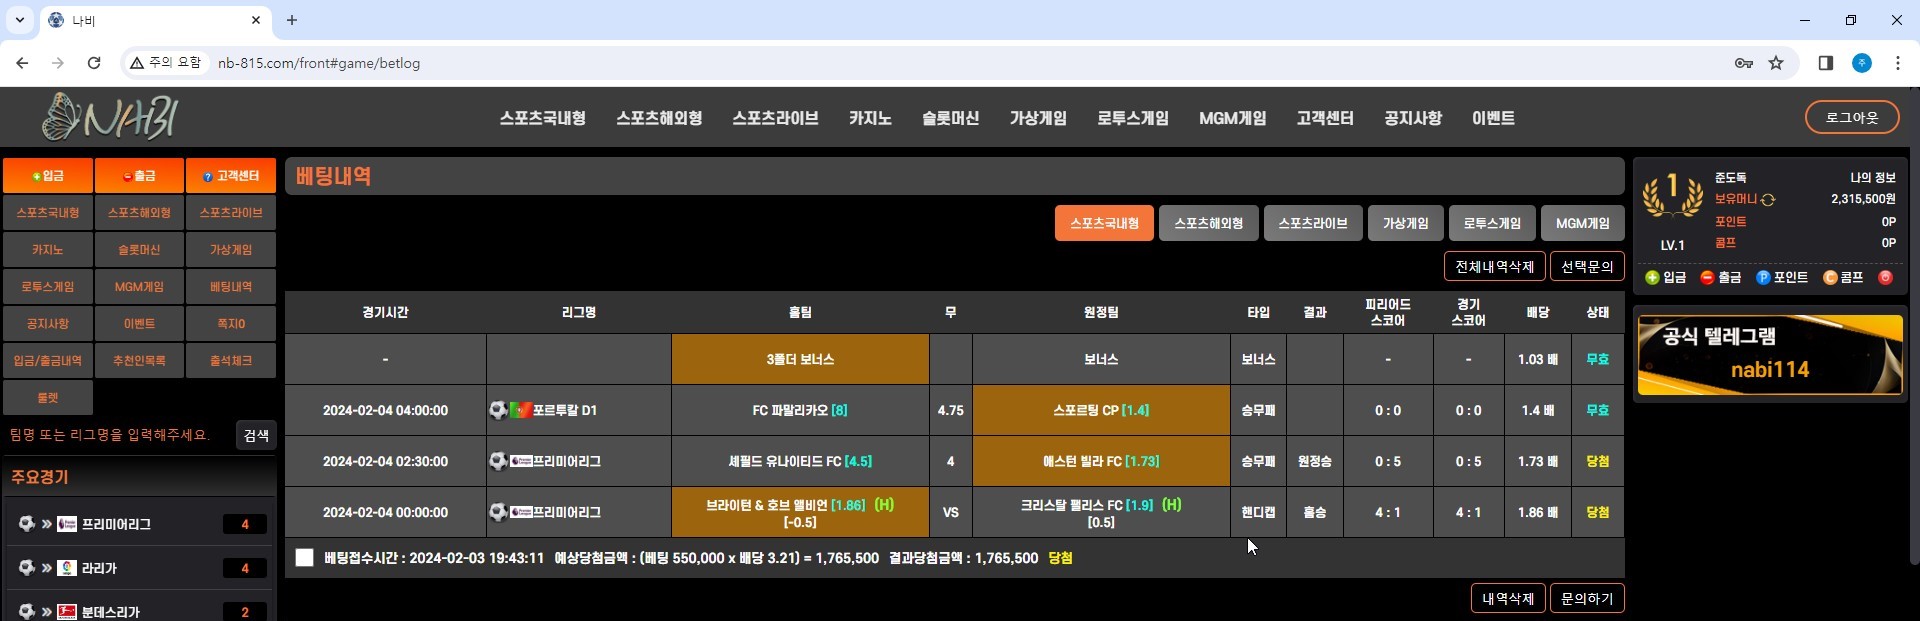The image size is (1920, 621).
Task: Click the 선택문의 button
Action: coord(1587,266)
